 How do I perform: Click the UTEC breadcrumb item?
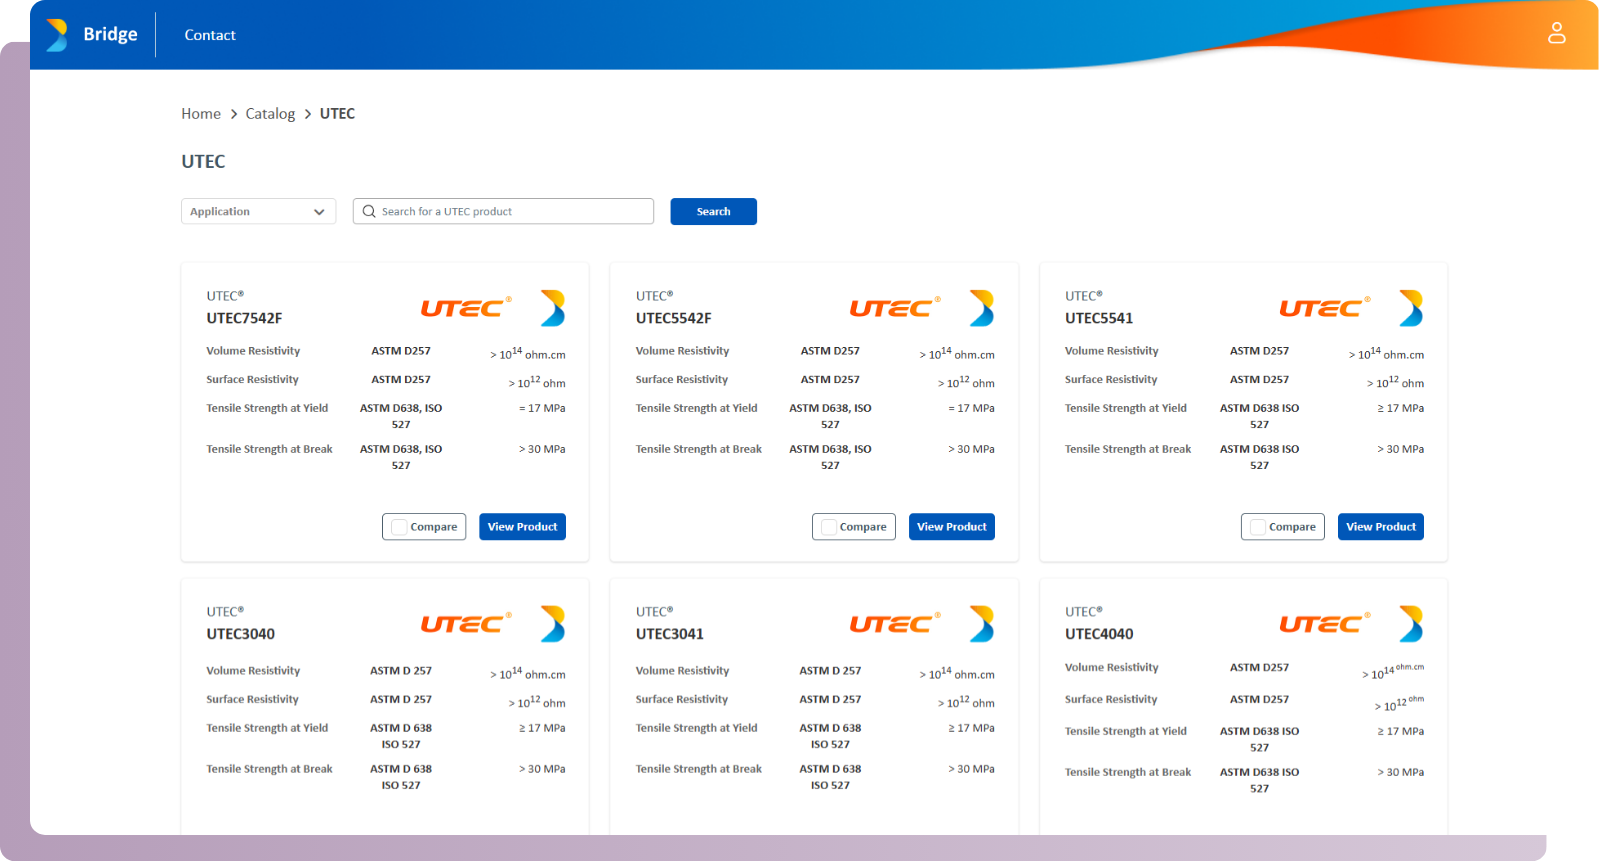click(337, 114)
